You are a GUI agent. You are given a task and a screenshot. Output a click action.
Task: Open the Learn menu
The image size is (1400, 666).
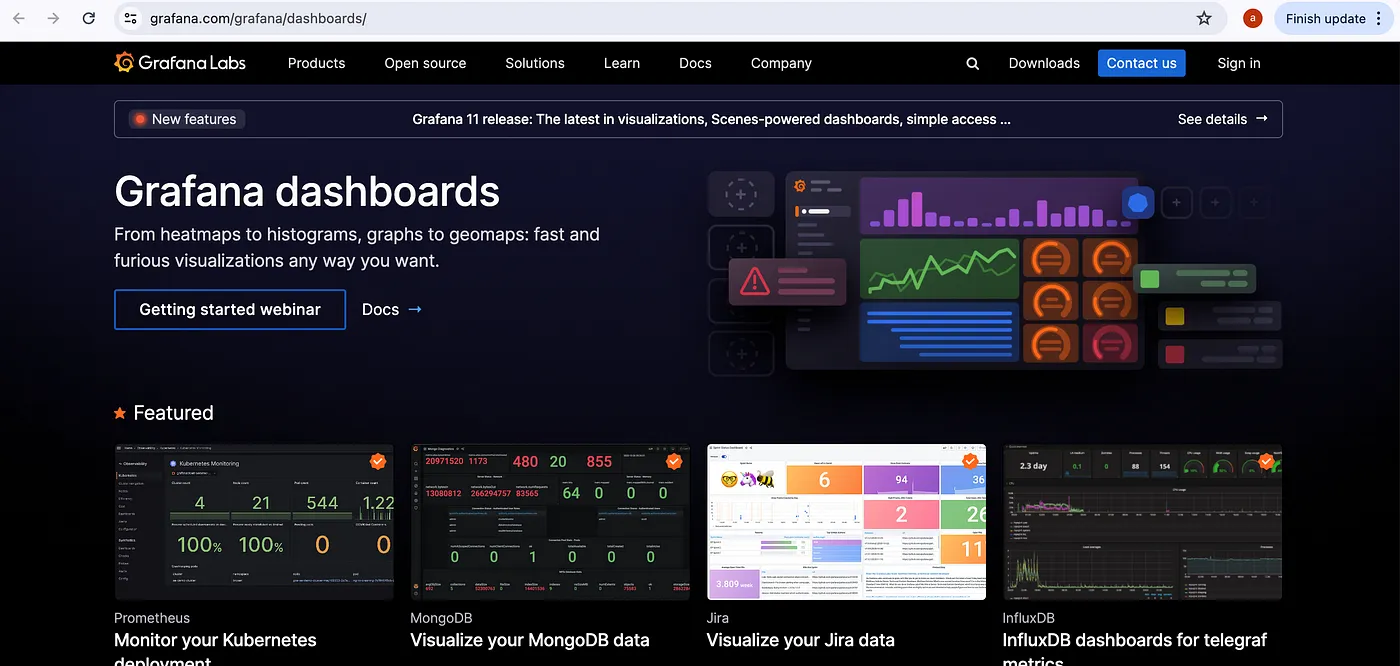click(x=622, y=63)
